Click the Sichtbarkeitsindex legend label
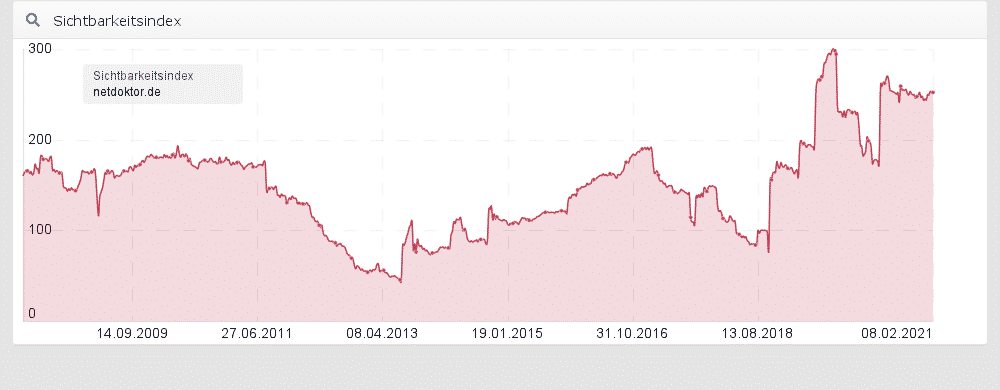The height and width of the screenshot is (390, 1000). pos(143,76)
